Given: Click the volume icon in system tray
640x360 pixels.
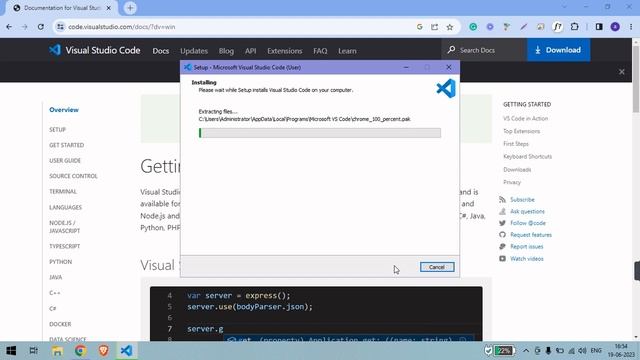Looking at the screenshot, I should pyautogui.click(x=582, y=351).
